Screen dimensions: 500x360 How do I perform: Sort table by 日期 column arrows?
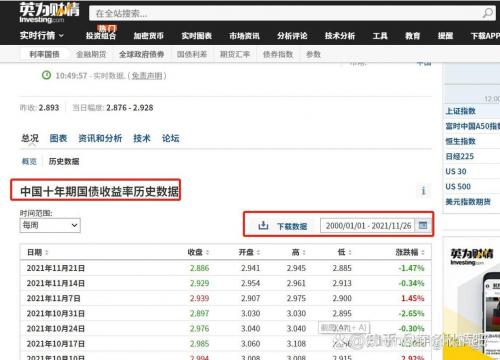pyautogui.click(x=47, y=253)
